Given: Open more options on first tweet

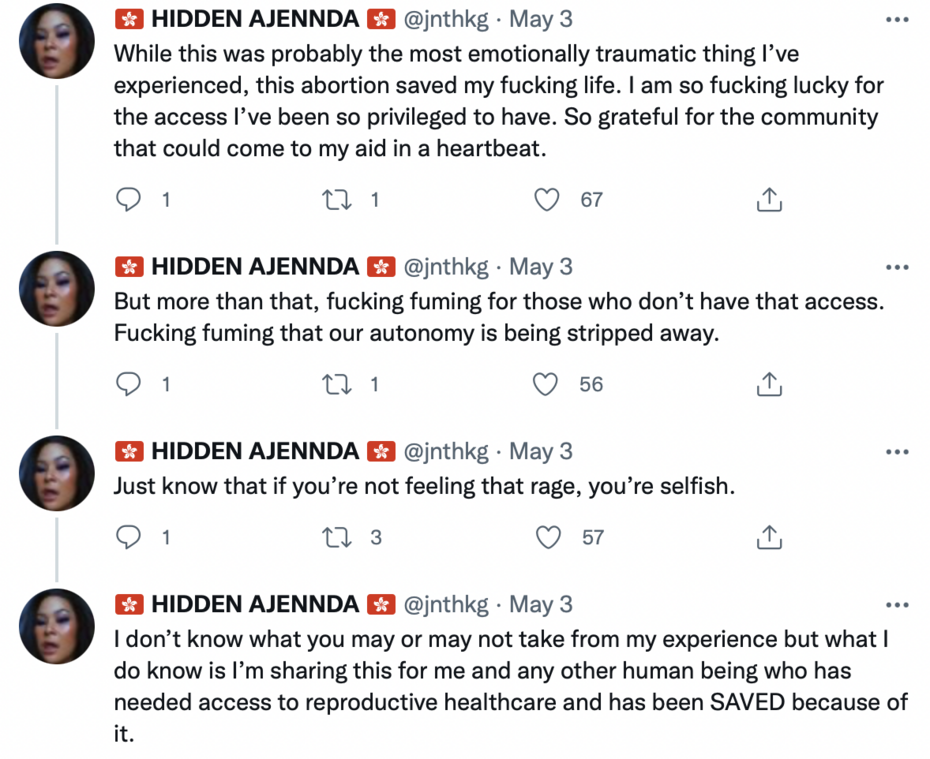Looking at the screenshot, I should coord(897,20).
